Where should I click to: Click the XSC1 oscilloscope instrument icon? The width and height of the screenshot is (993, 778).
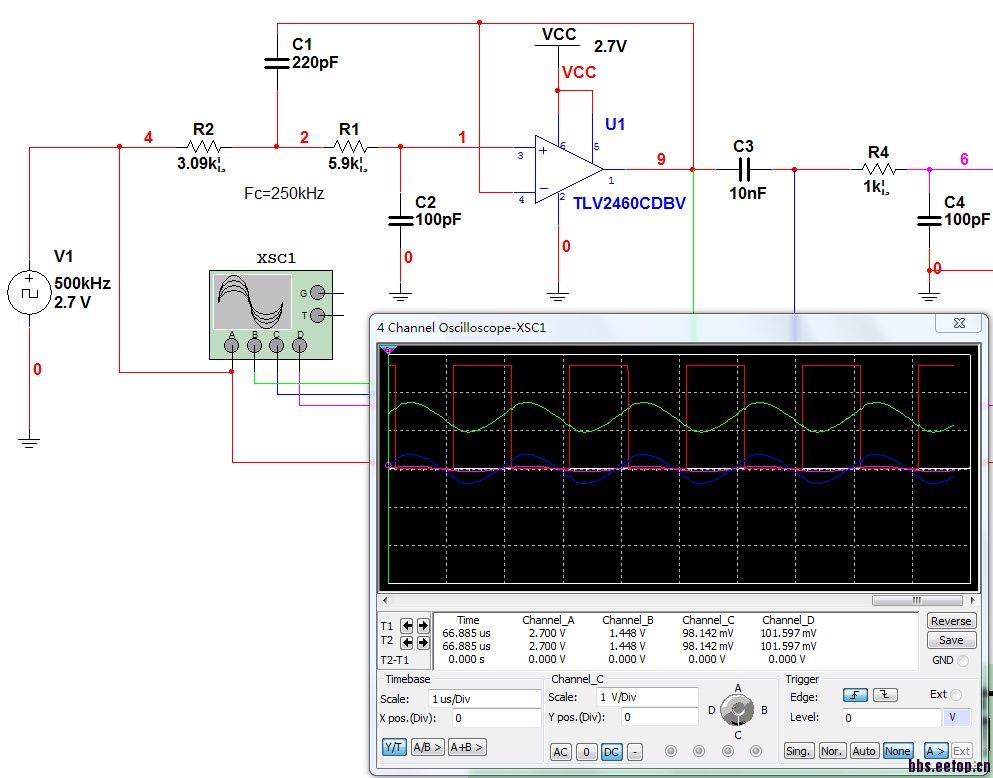tap(271, 315)
